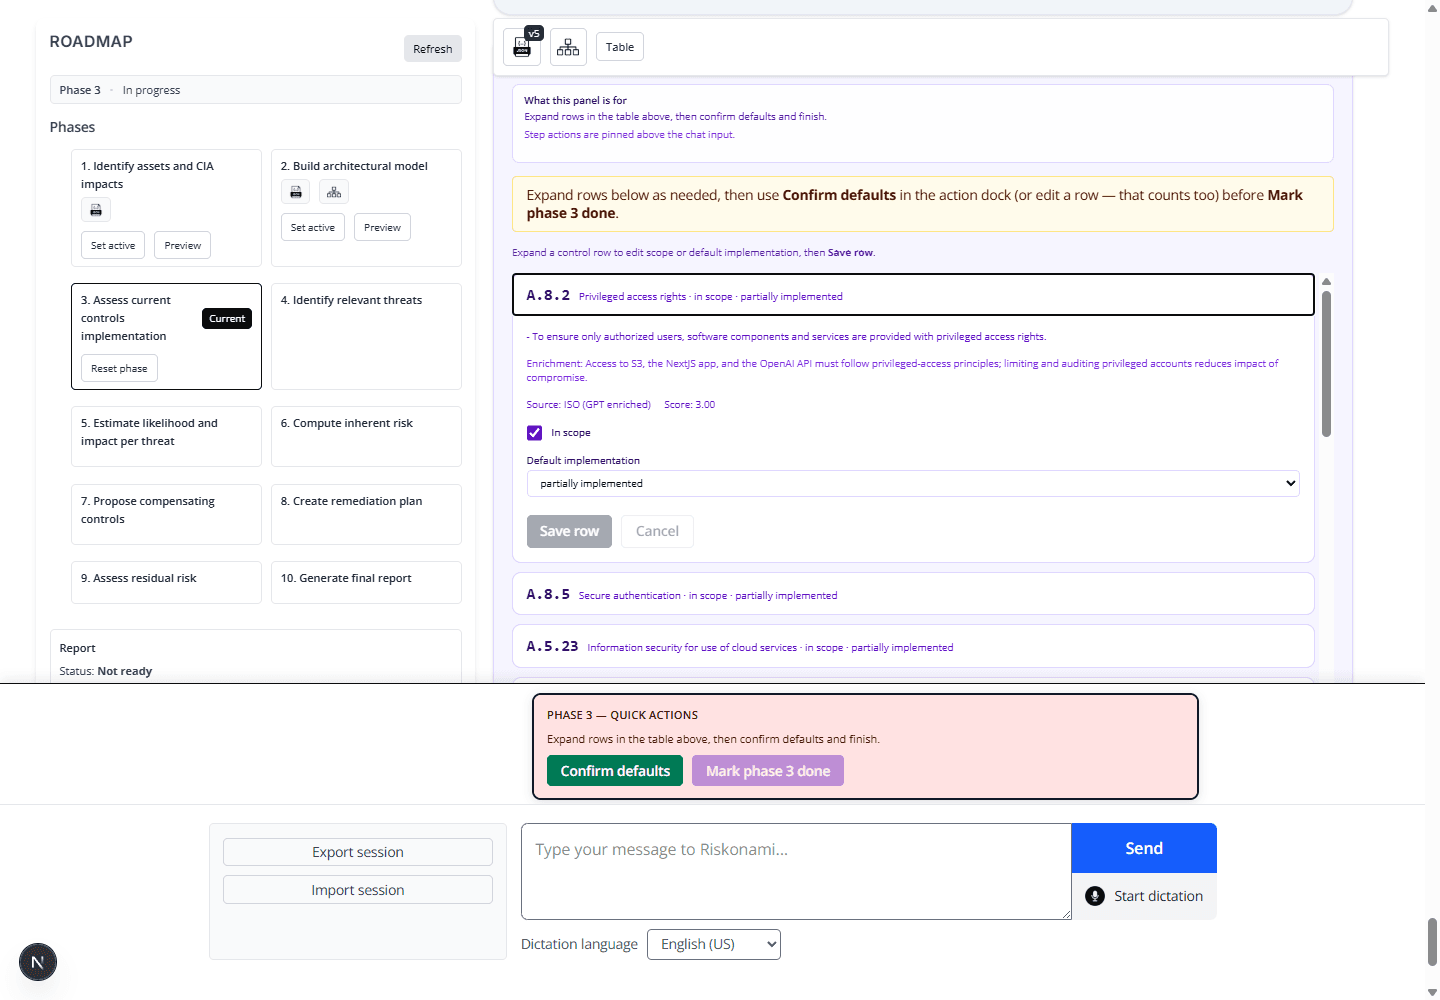
Task: Set phase 2 Build architectural model active
Action: tap(313, 227)
